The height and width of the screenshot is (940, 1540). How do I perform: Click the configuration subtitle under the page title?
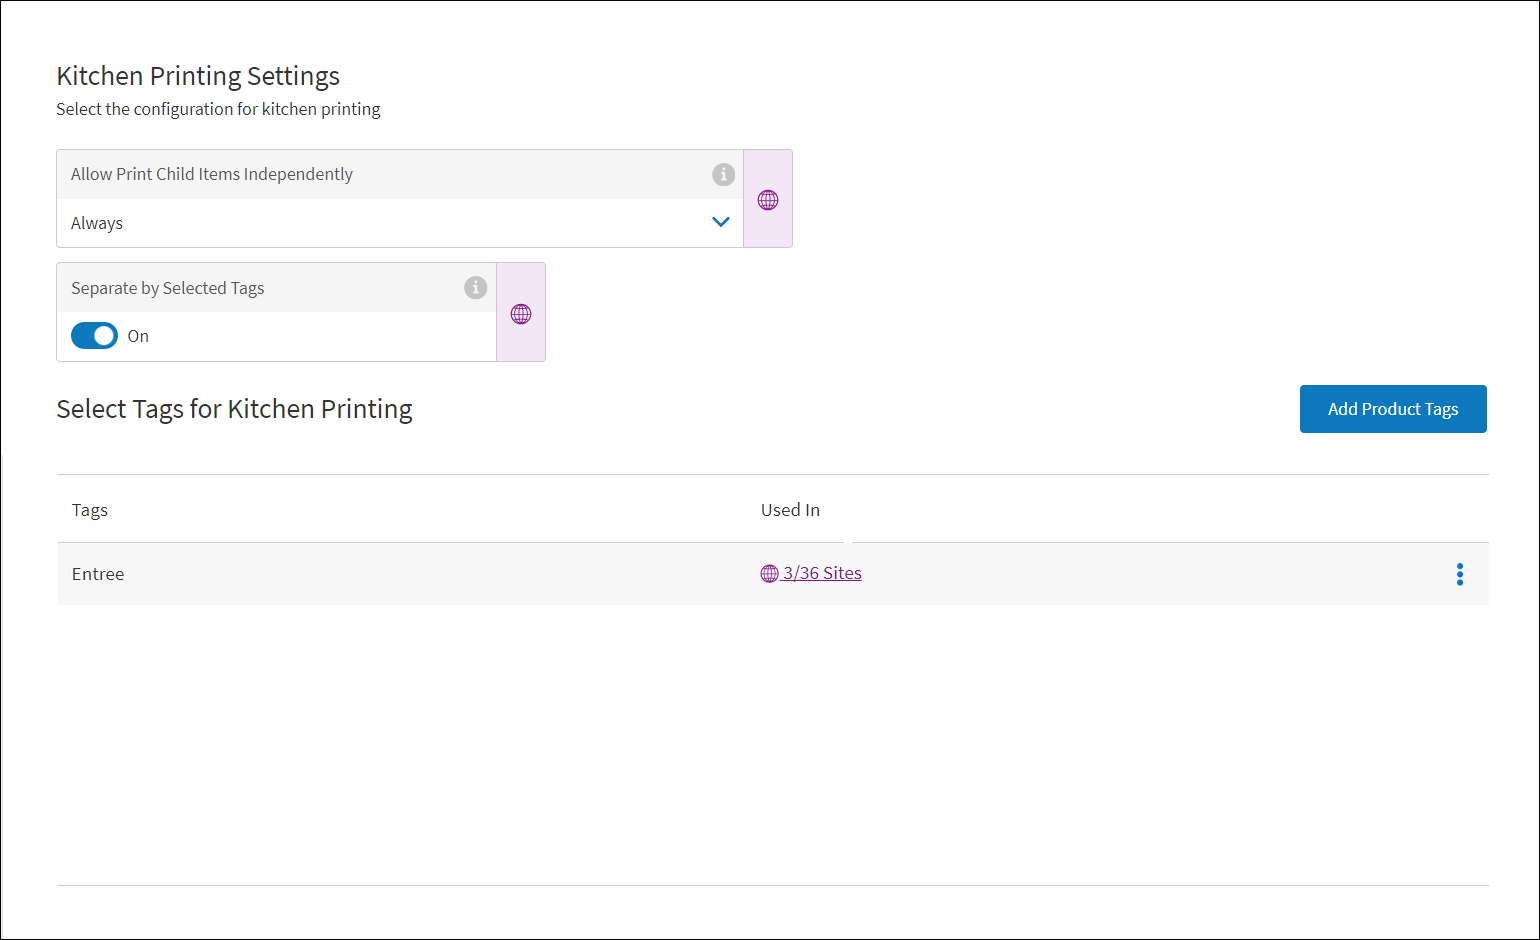(218, 109)
